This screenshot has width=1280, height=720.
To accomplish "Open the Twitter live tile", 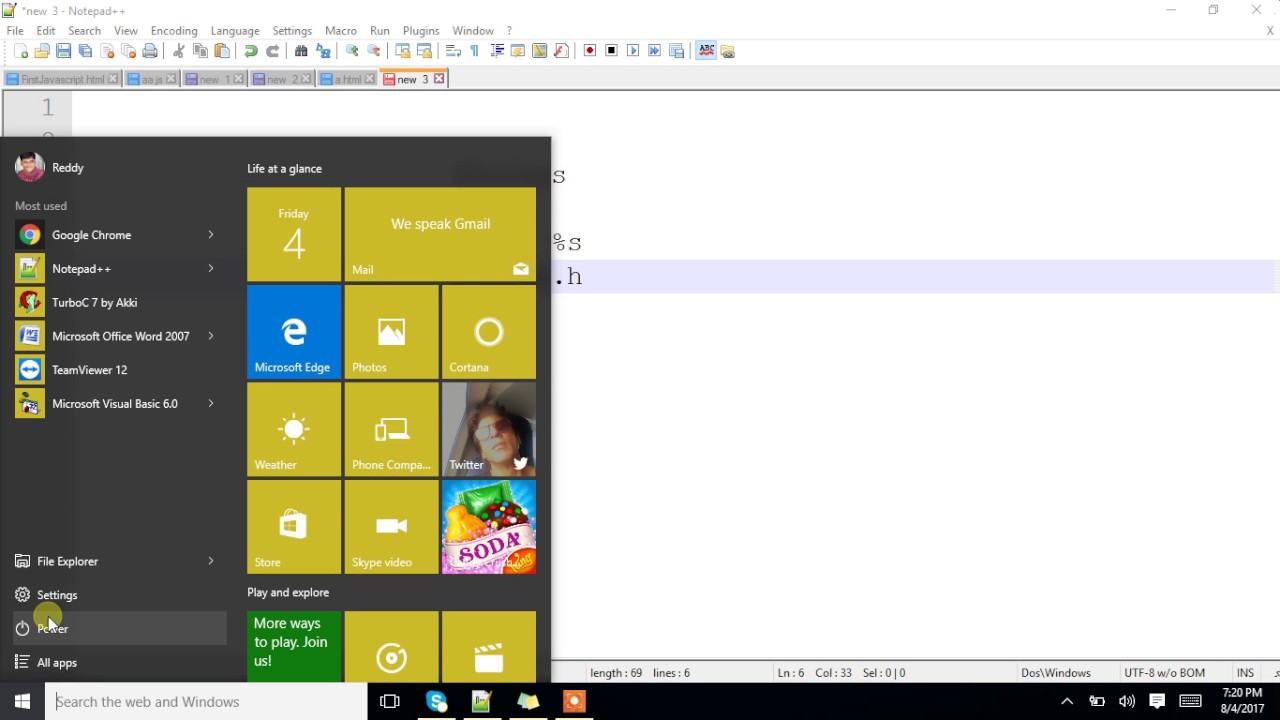I will click(x=489, y=429).
